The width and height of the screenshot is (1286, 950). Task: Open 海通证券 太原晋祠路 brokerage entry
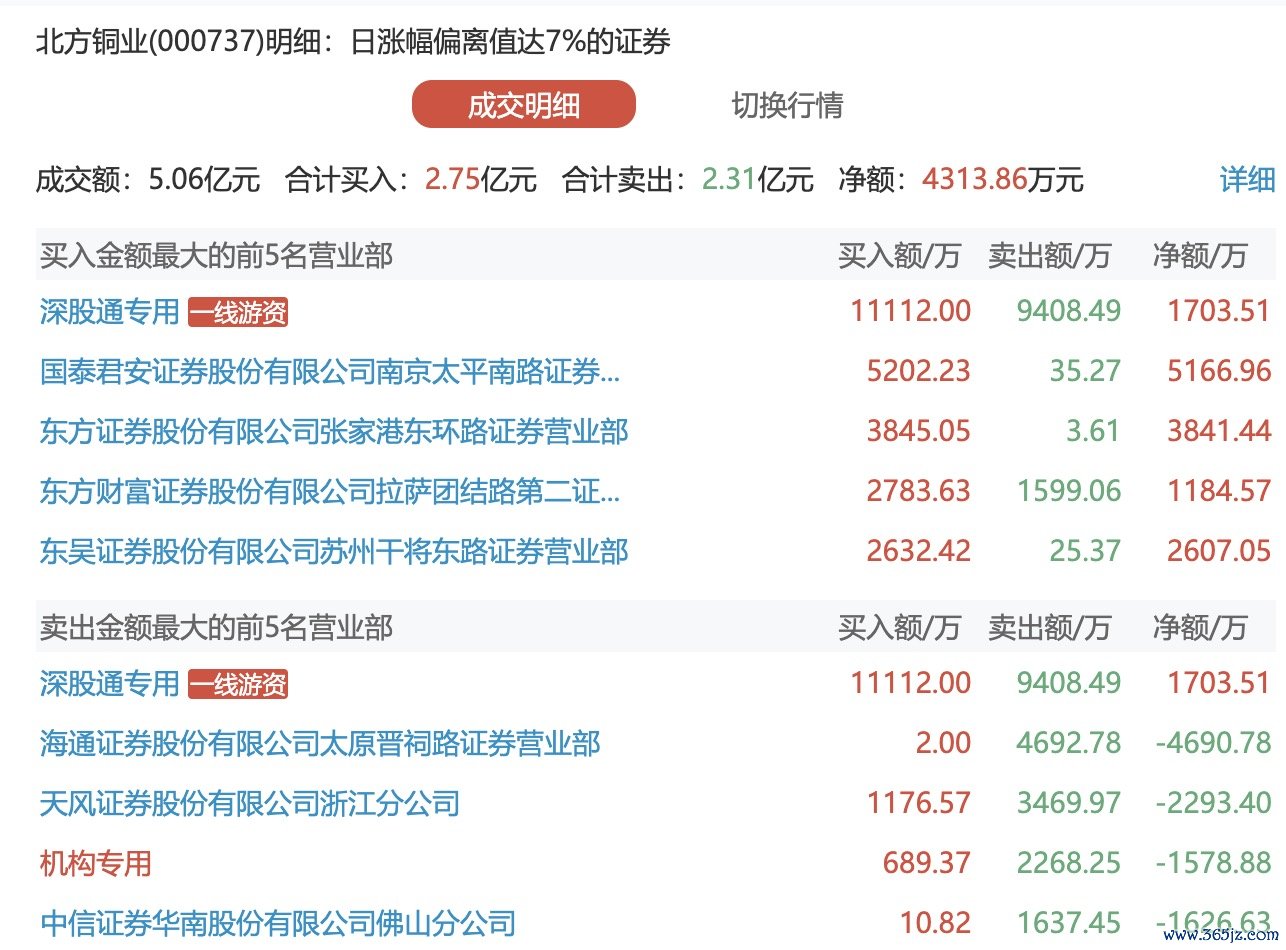pos(320,744)
